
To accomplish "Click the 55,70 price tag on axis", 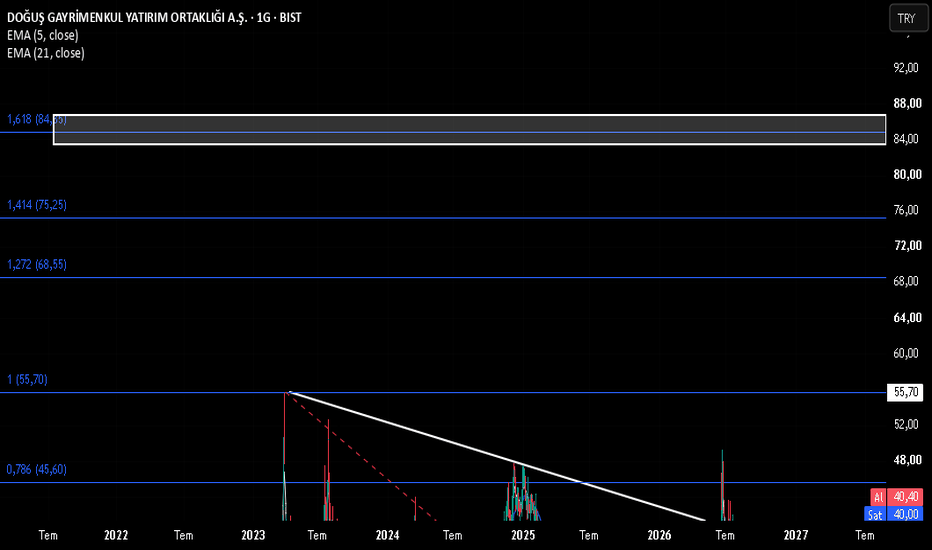I will (905, 392).
